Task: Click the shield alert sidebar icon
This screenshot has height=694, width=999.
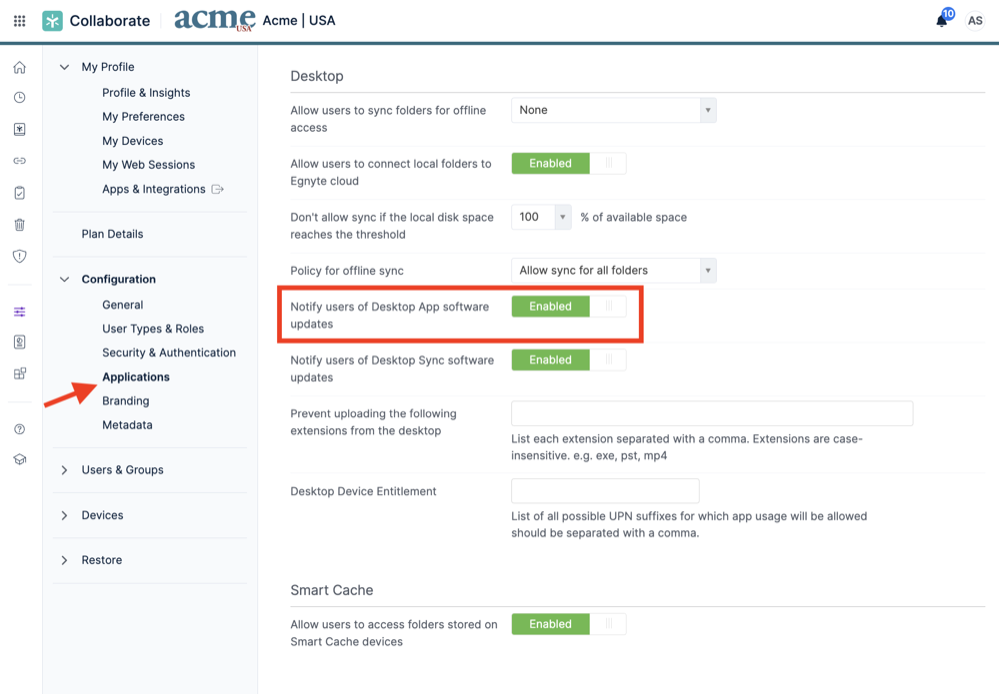Action: click(20, 256)
